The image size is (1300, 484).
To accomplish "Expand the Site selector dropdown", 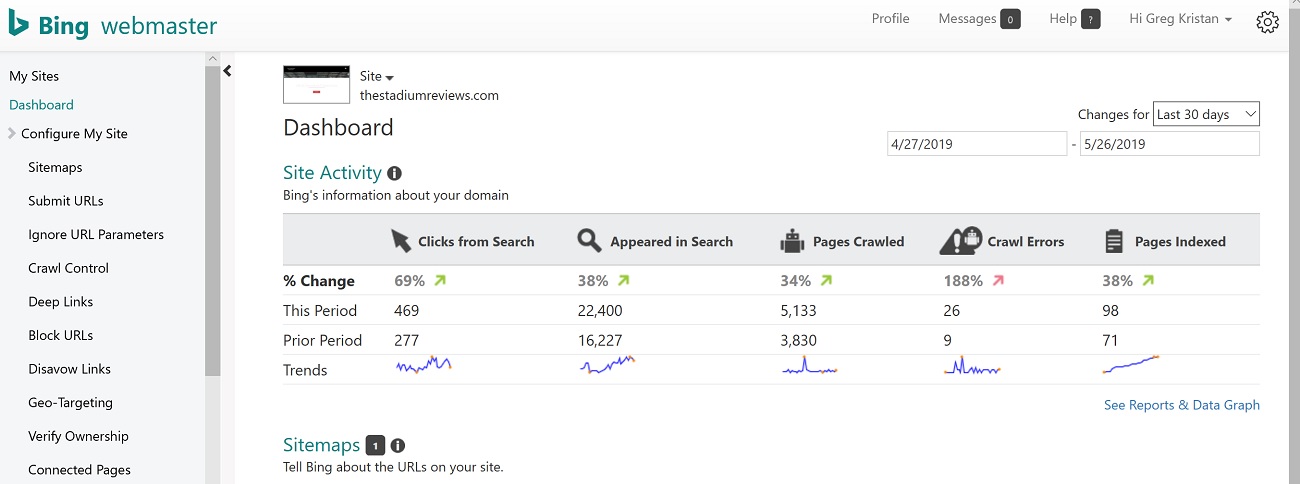I will tap(377, 76).
